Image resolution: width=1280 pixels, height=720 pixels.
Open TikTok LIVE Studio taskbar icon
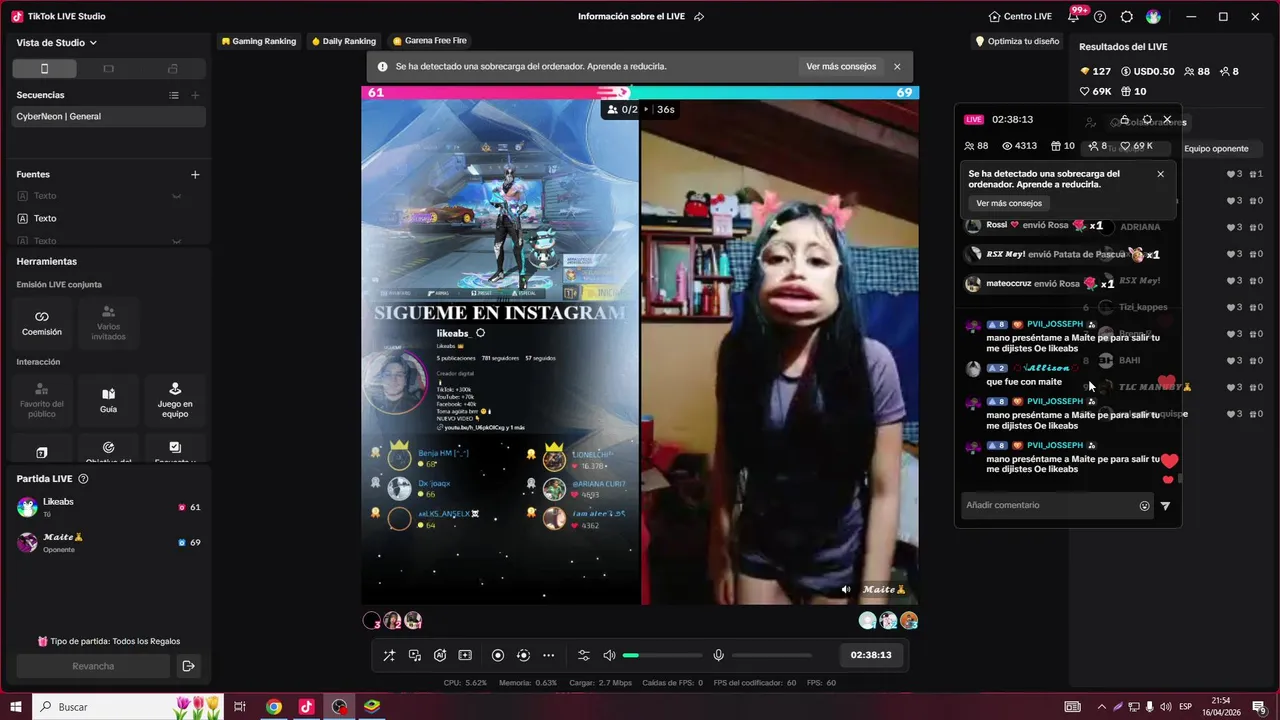(x=306, y=707)
